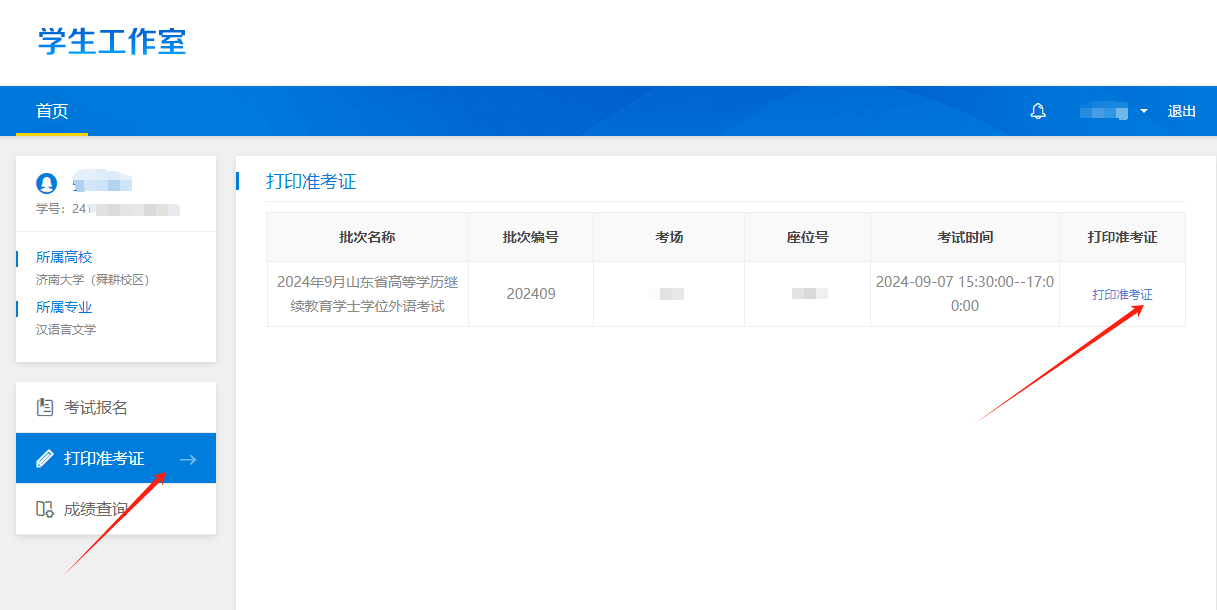Click the 批次编号 column header
This screenshot has width=1217, height=610.
coord(530,236)
